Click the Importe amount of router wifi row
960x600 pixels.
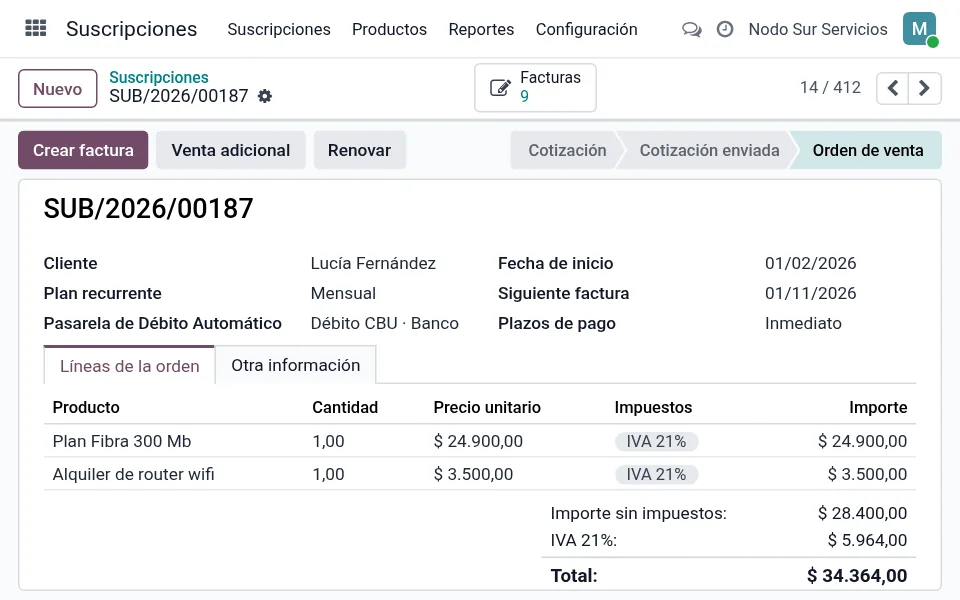pyautogui.click(x=867, y=474)
